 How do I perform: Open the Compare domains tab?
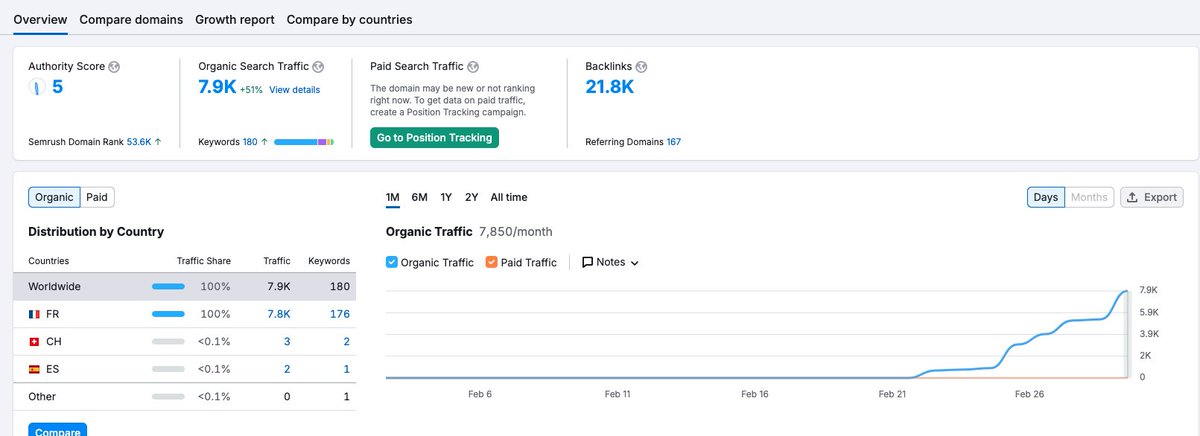point(131,19)
